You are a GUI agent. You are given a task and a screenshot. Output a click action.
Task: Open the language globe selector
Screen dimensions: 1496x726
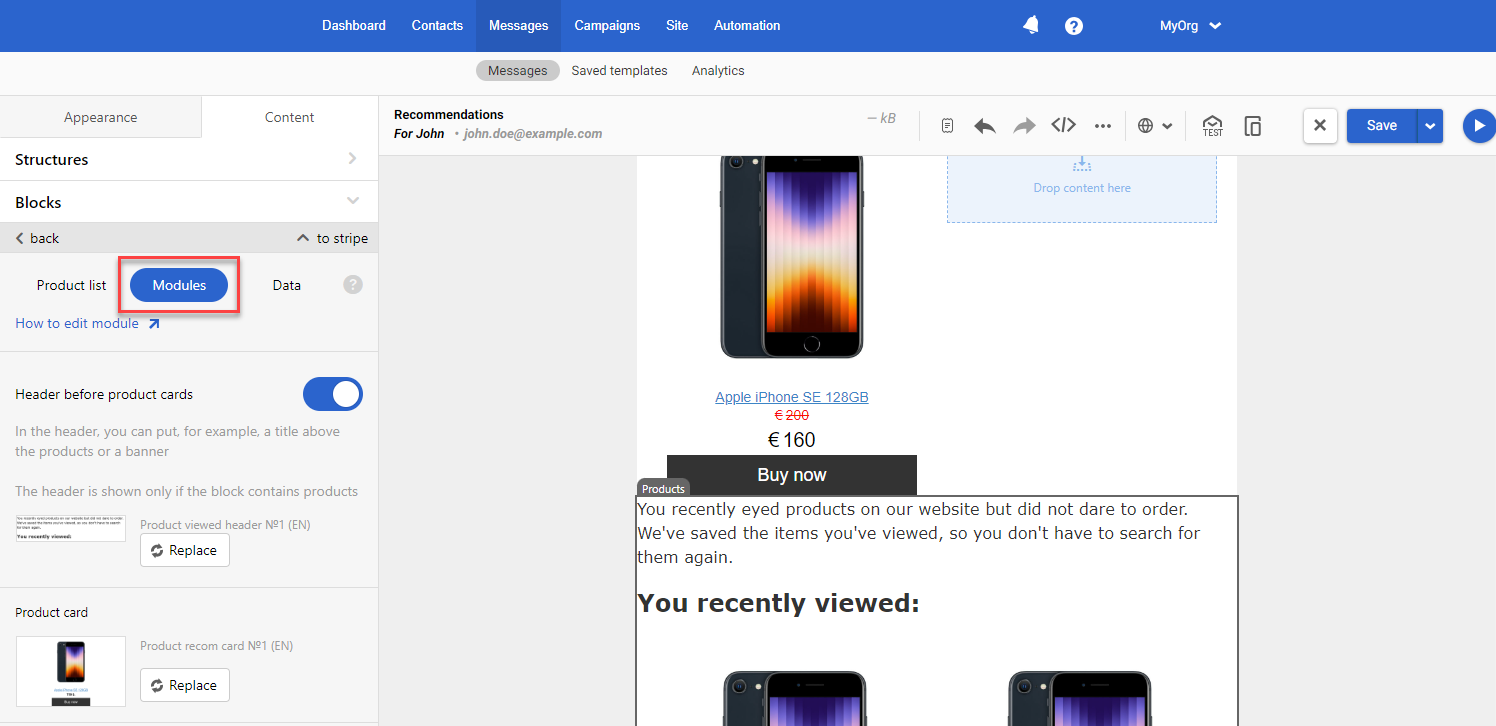pos(1155,126)
